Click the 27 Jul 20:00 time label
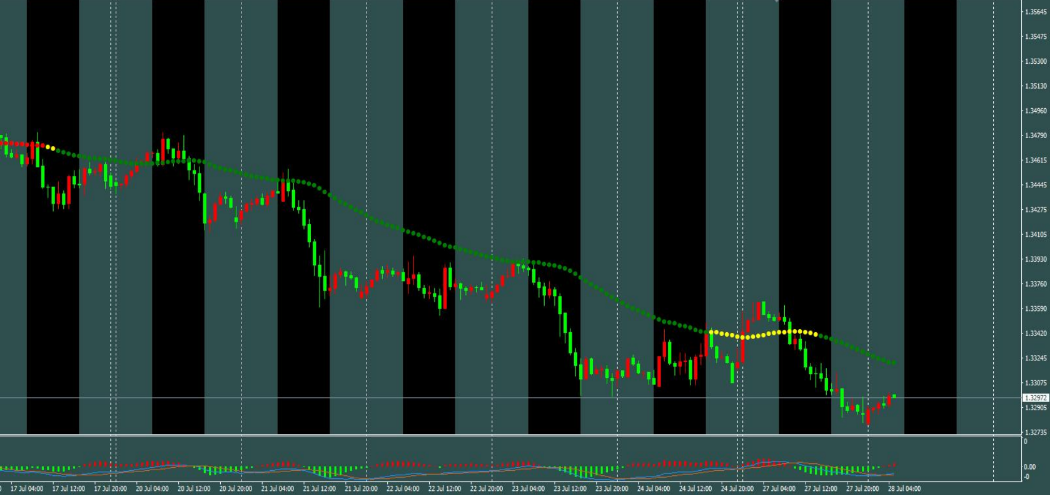This screenshot has height=495, width=1050. coord(863,489)
